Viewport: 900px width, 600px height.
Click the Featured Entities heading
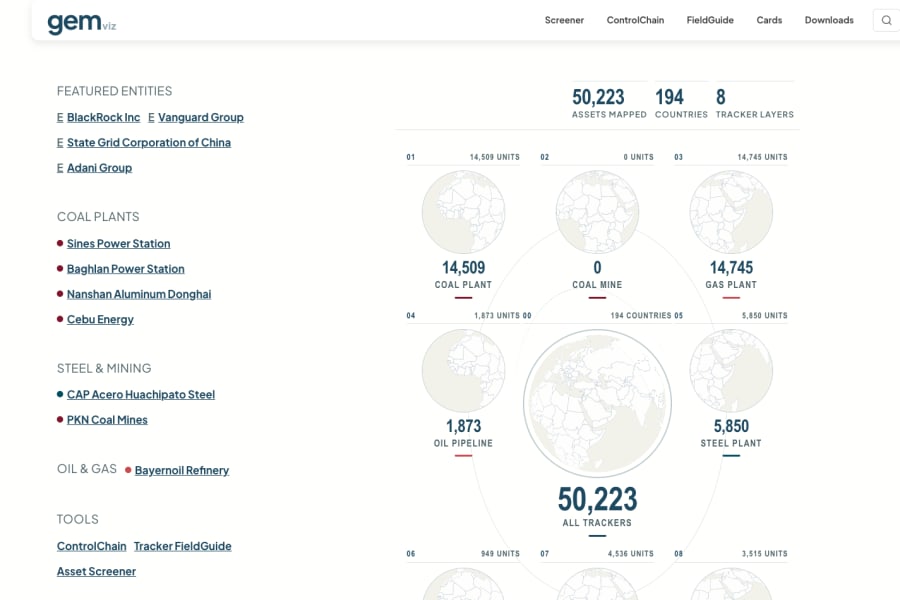tap(114, 91)
